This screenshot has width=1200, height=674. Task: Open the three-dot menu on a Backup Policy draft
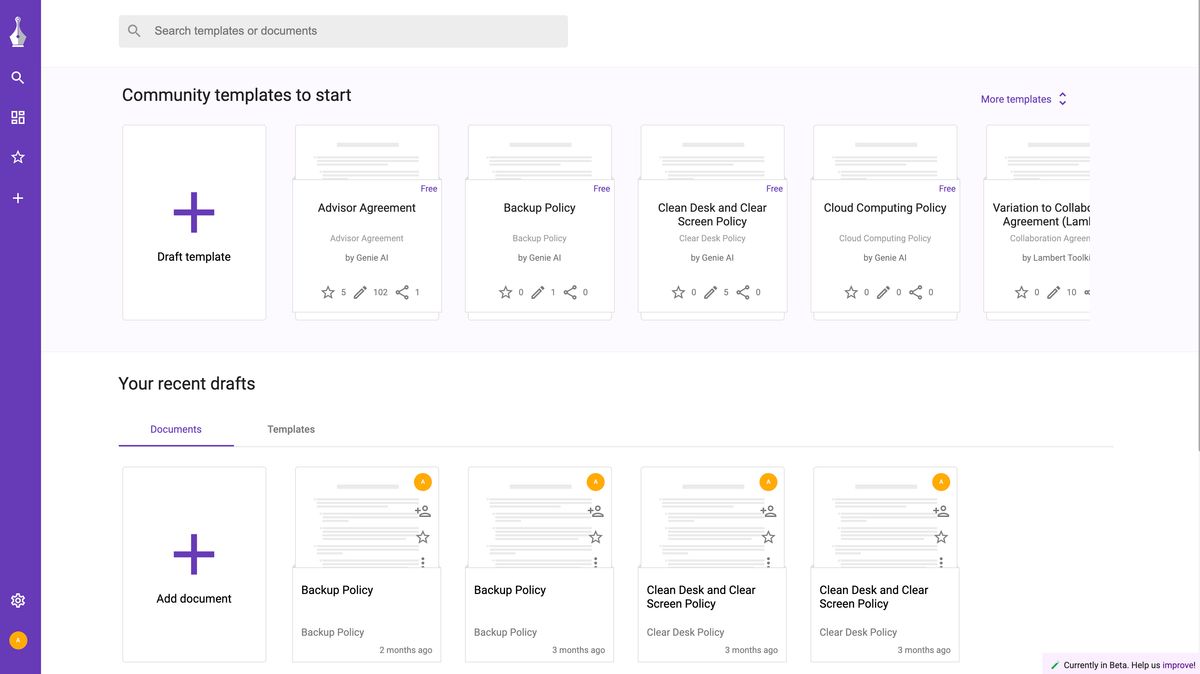pos(423,560)
